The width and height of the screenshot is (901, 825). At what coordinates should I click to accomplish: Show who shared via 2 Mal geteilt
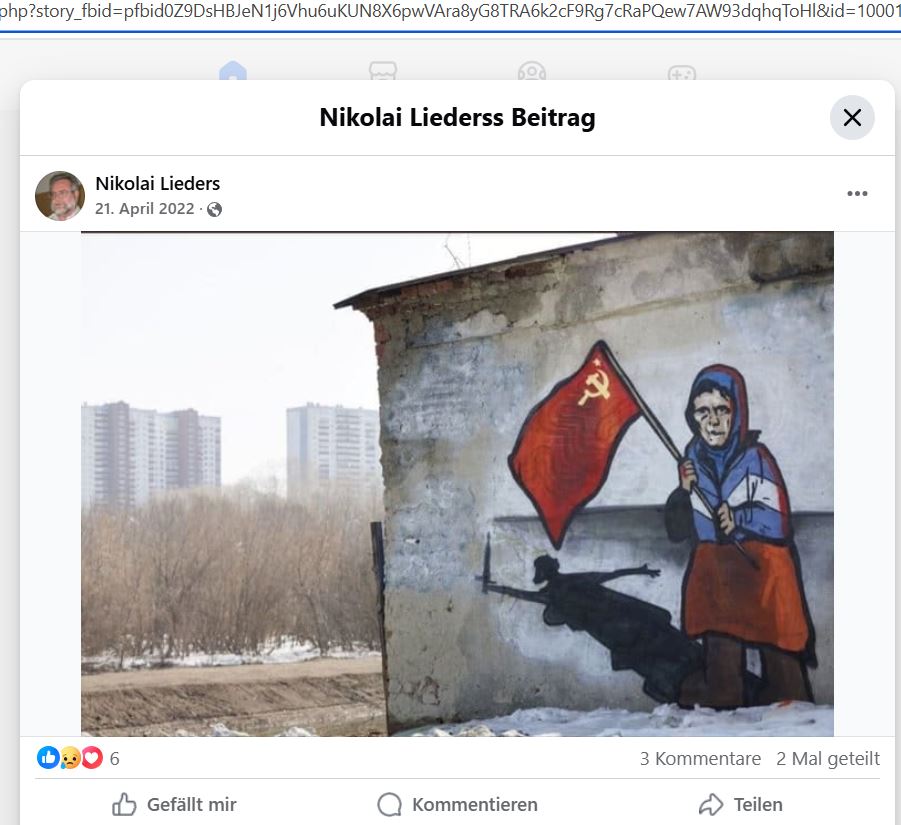827,758
